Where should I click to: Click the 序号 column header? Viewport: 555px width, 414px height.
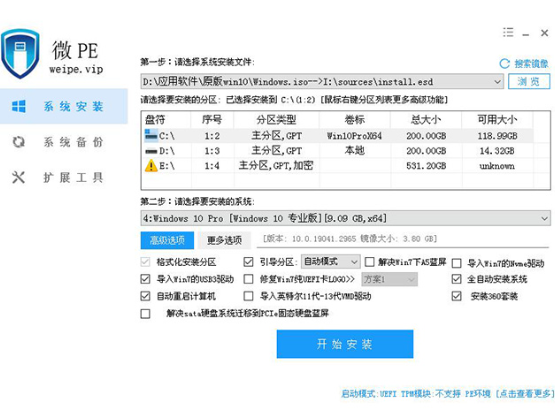point(212,120)
